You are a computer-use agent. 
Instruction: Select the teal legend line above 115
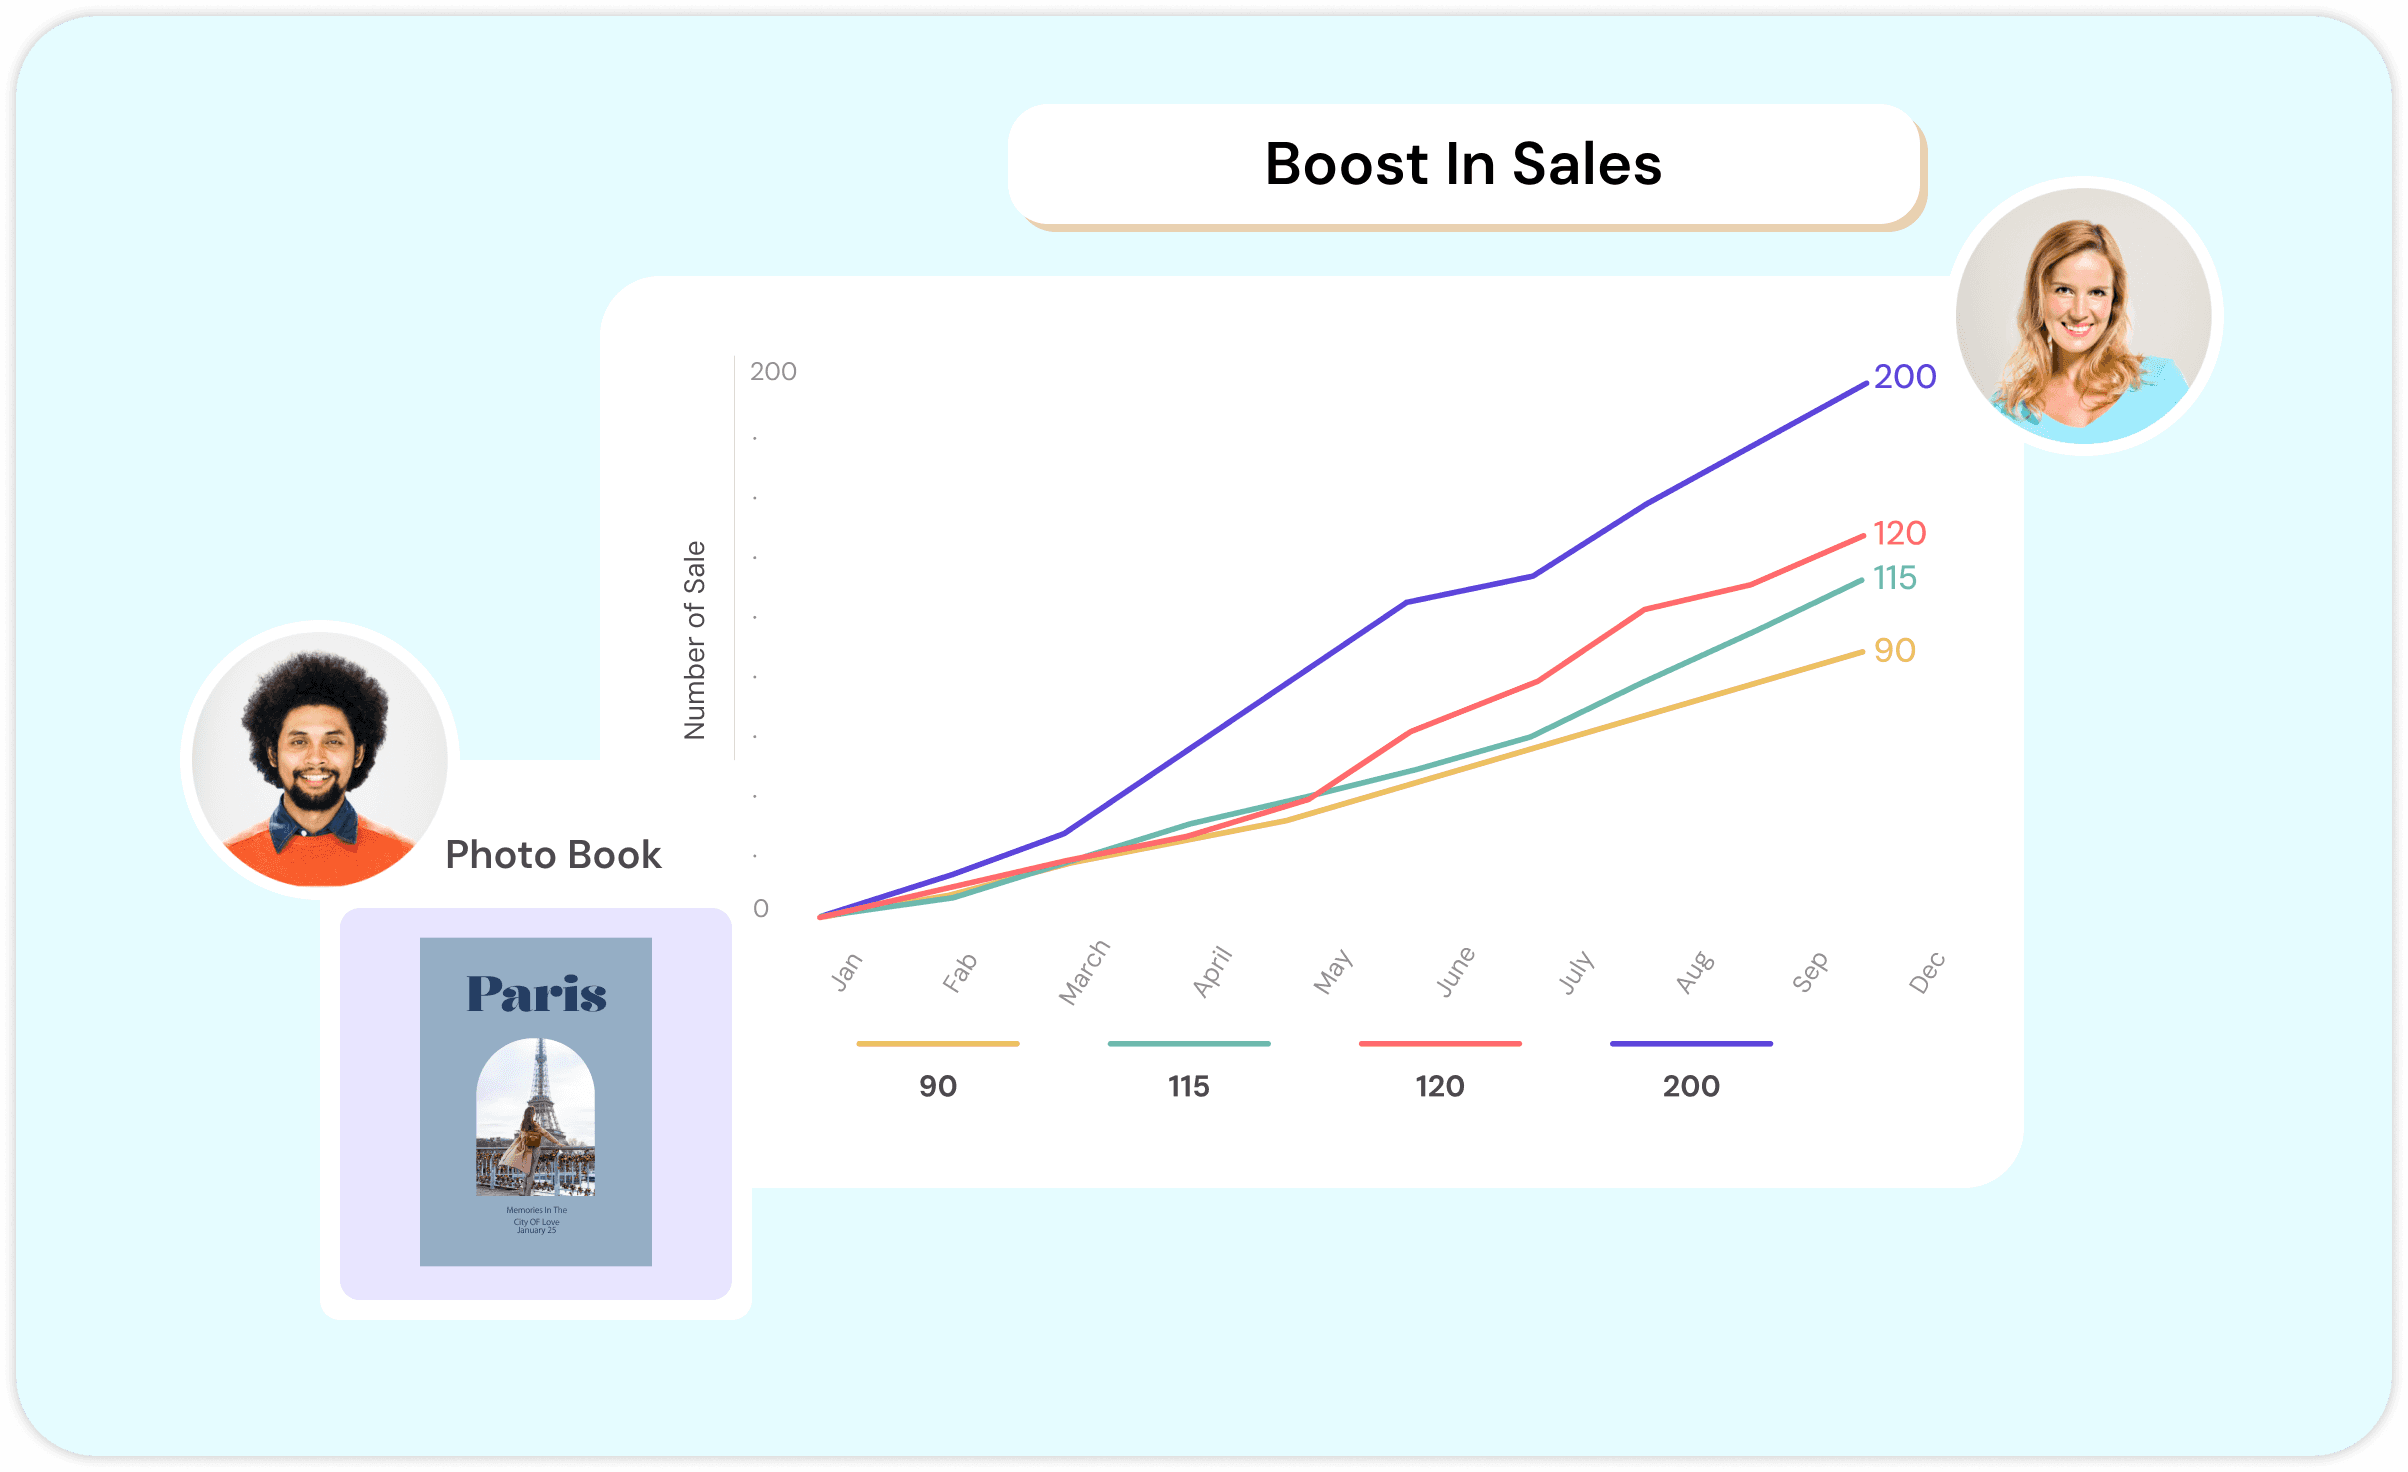point(1188,1044)
